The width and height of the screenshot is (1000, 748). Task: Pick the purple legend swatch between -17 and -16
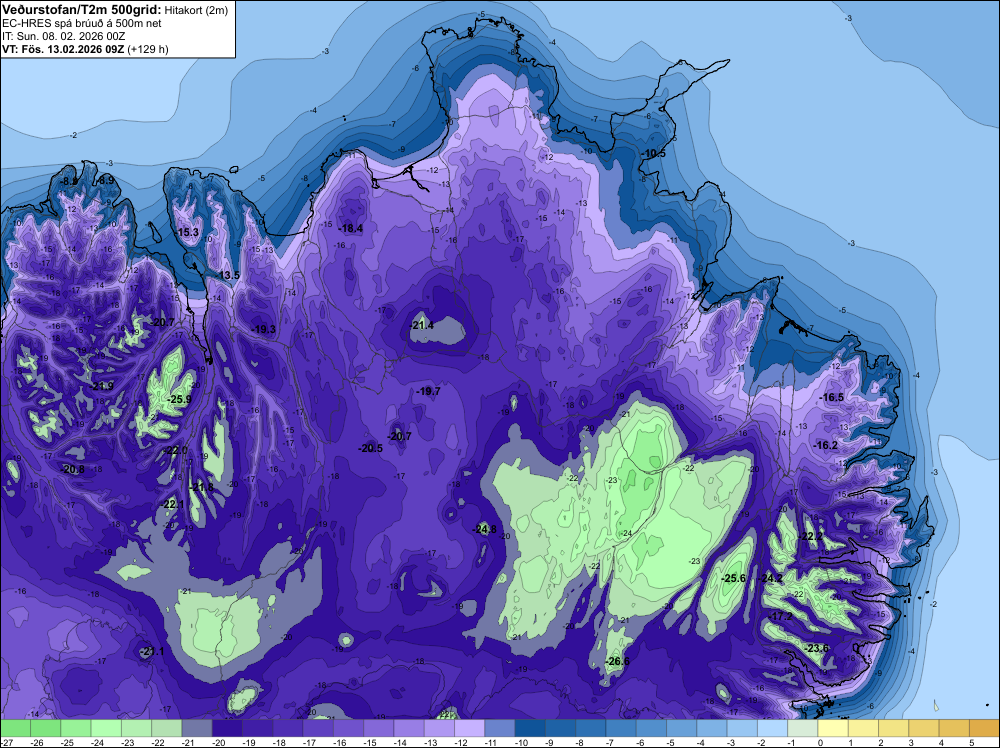pyautogui.click(x=318, y=728)
